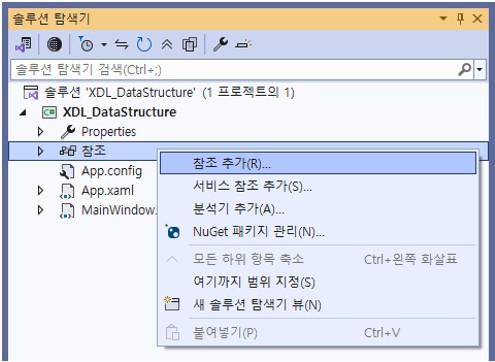This screenshot has height=362, width=495.
Task: Click the NuGet package icon in the menu
Action: [x=173, y=232]
